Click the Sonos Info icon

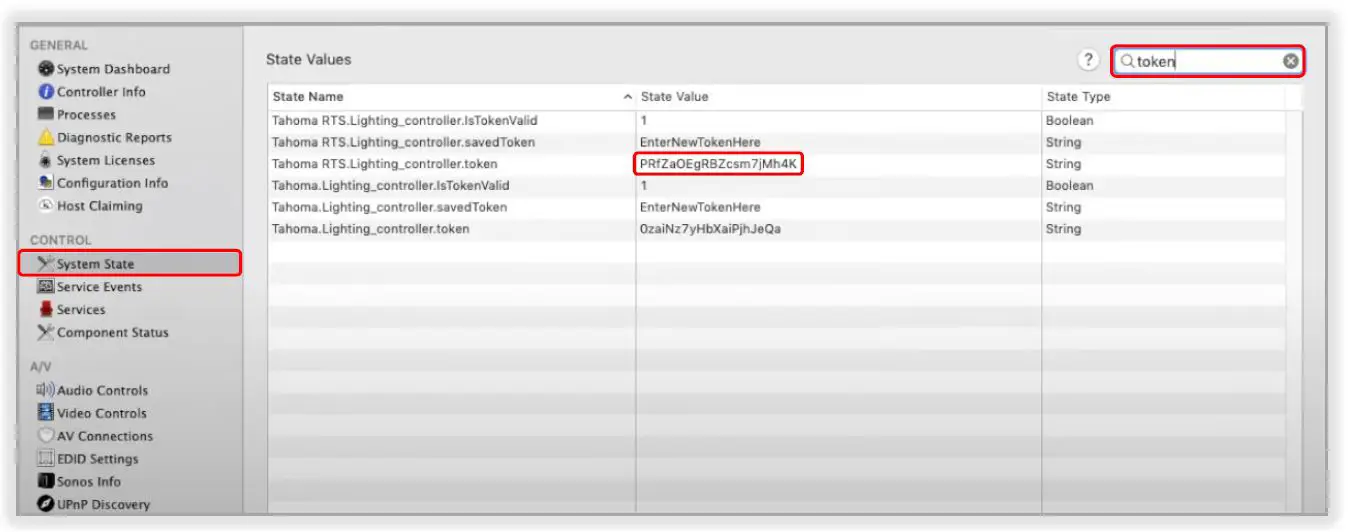46,482
